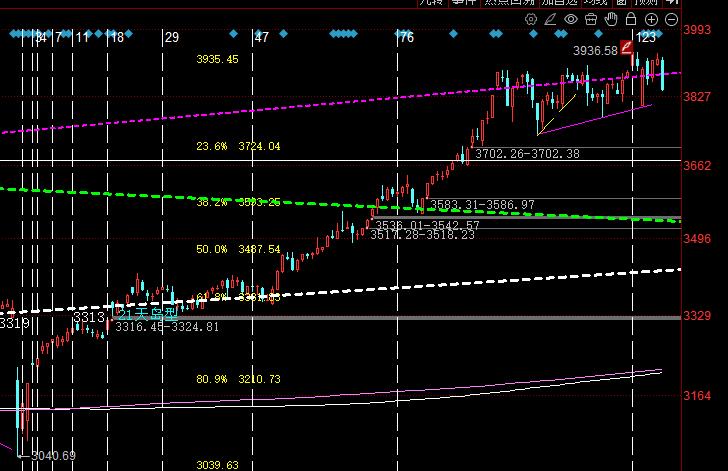Click price axis value 3496
Image resolution: width=728 pixels, height=471 pixels.
click(x=696, y=239)
